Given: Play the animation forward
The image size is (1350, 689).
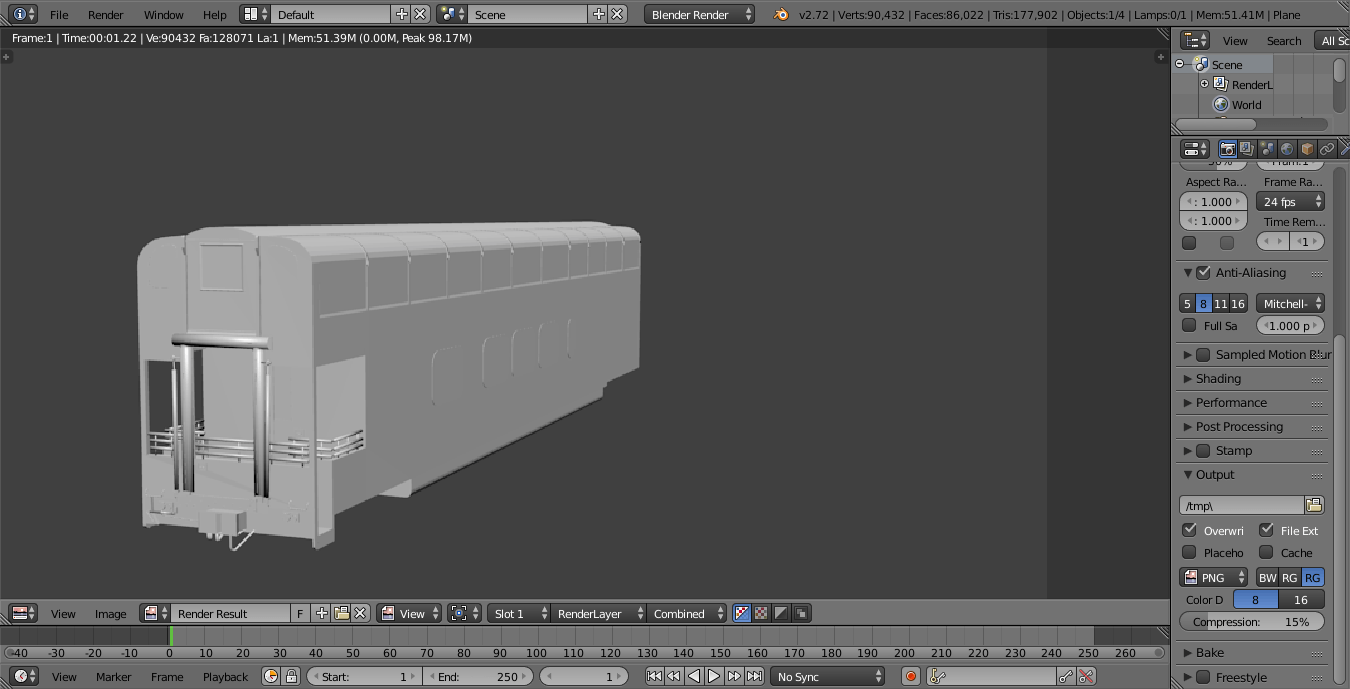Looking at the screenshot, I should pos(714,676).
